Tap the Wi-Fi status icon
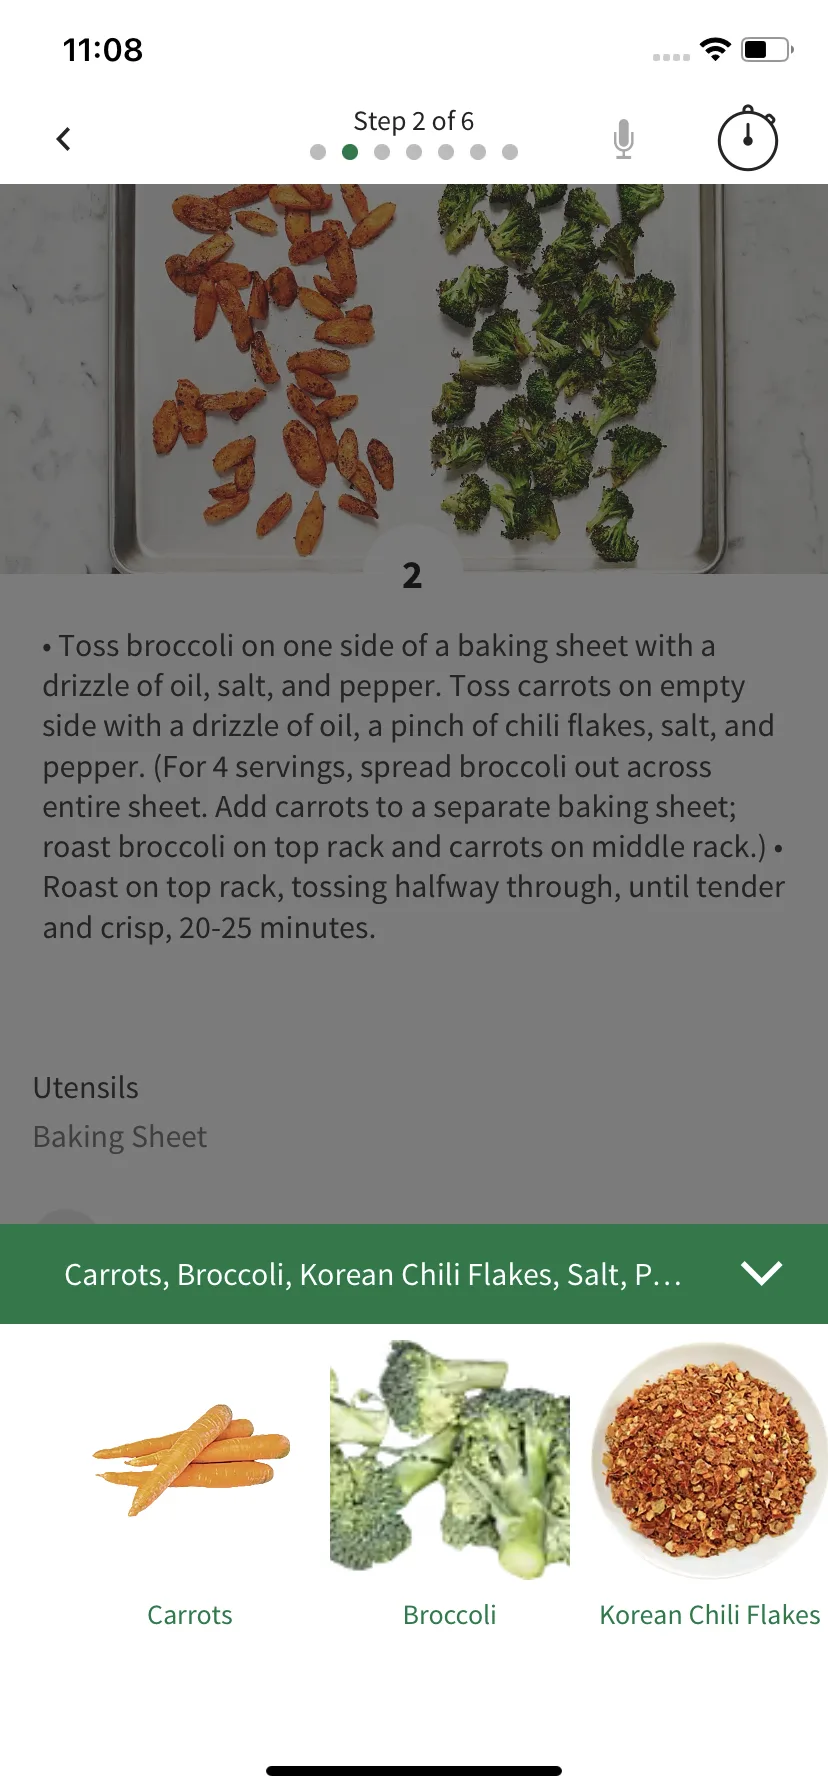This screenshot has height=1792, width=828. coord(715,49)
